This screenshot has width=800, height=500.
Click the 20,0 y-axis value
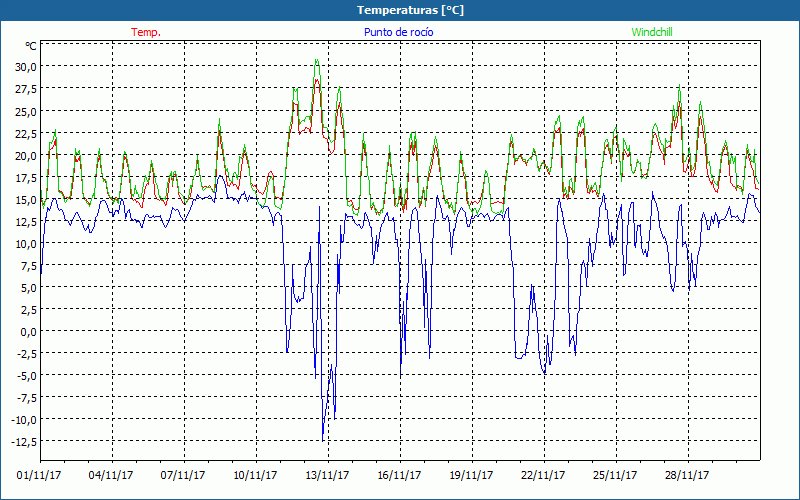27,156
